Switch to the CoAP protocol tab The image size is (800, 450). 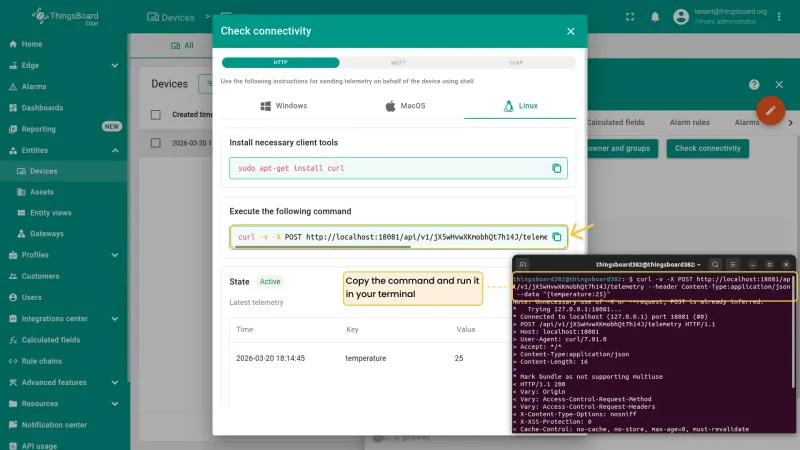coord(516,63)
